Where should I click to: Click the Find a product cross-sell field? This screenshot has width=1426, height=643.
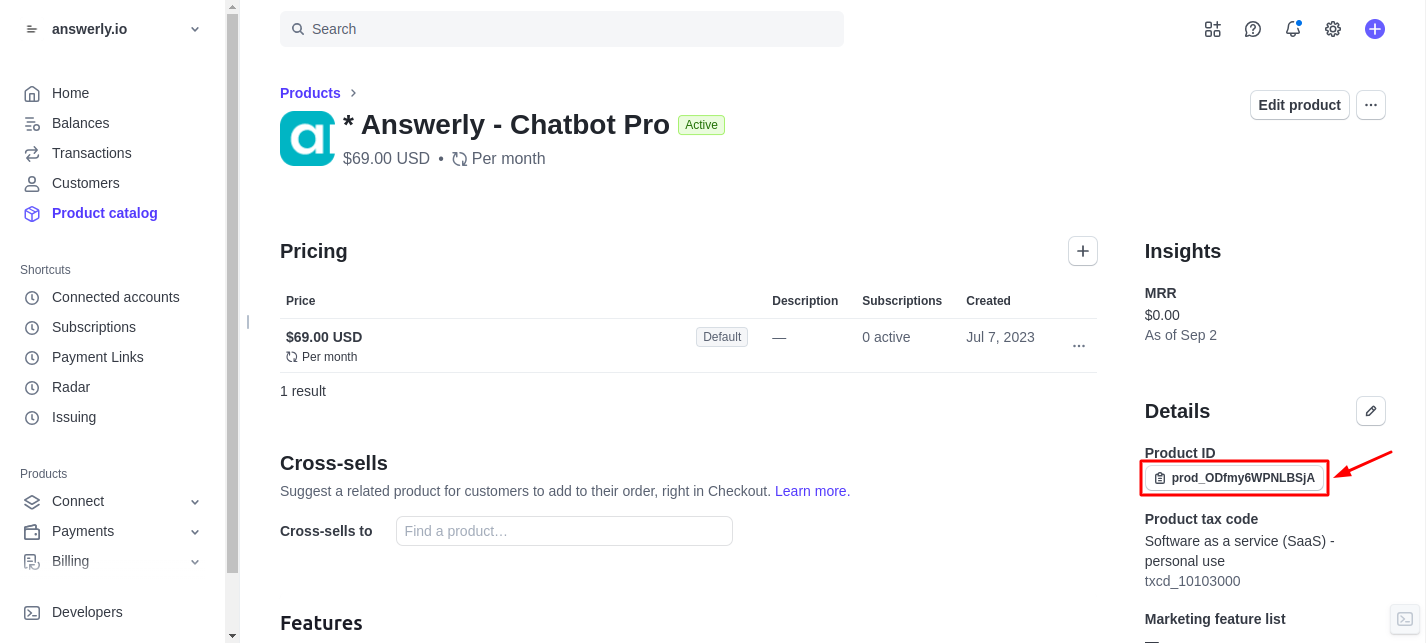pyautogui.click(x=564, y=531)
